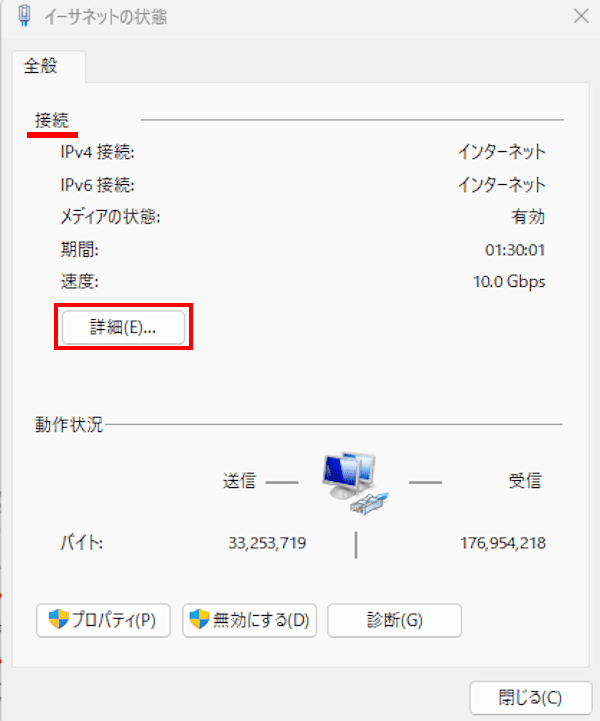Click the 01:30:01 duration value
The image size is (600, 721).
pos(515,250)
